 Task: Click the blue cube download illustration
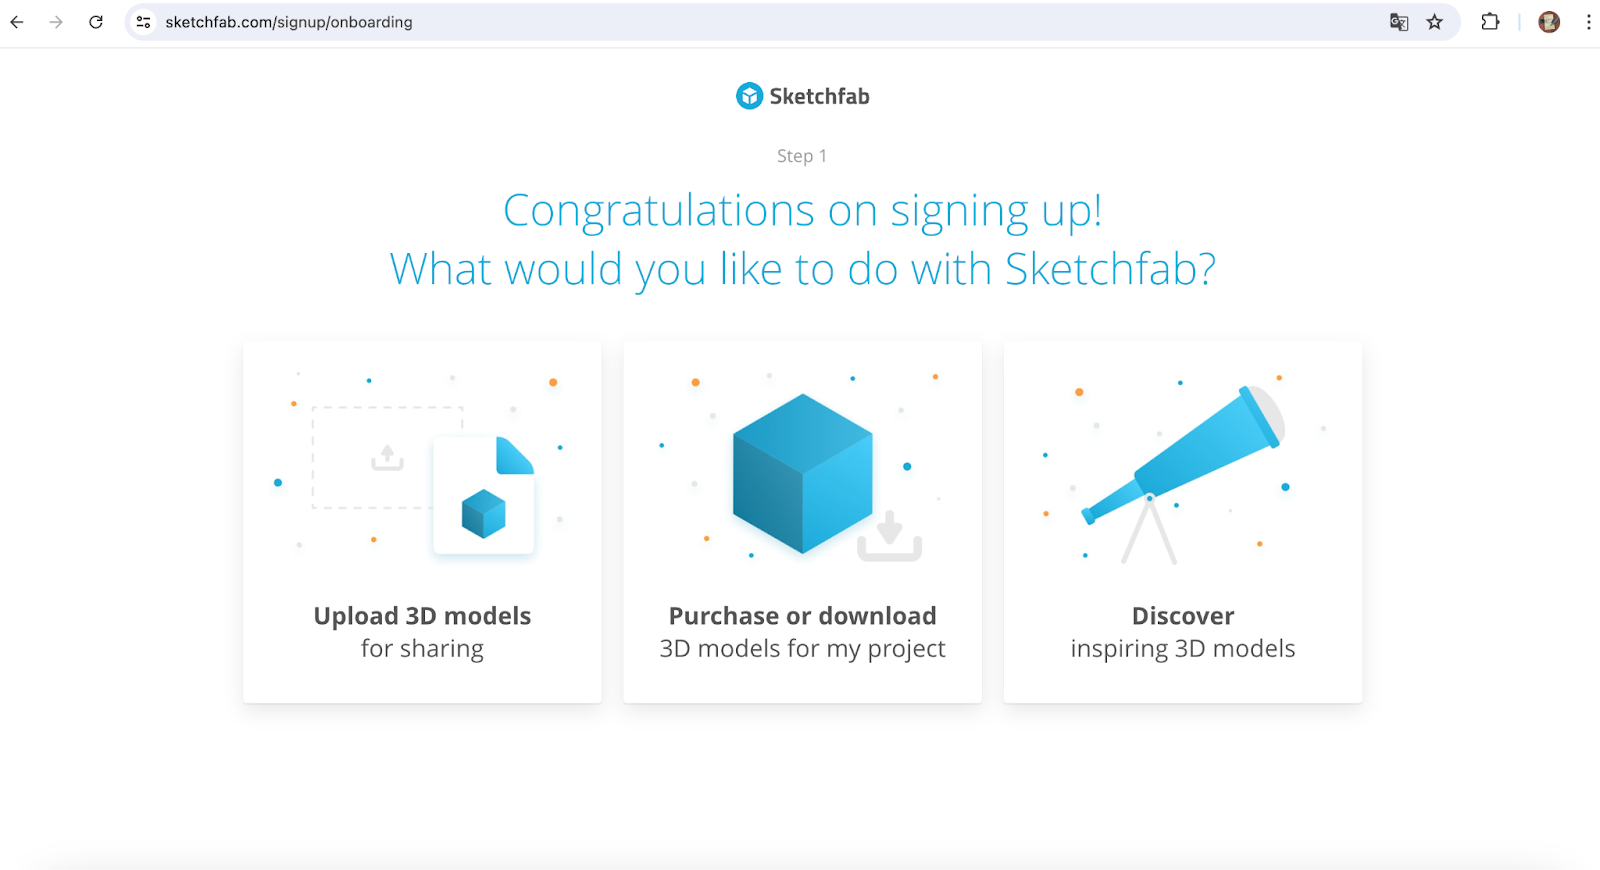point(803,475)
